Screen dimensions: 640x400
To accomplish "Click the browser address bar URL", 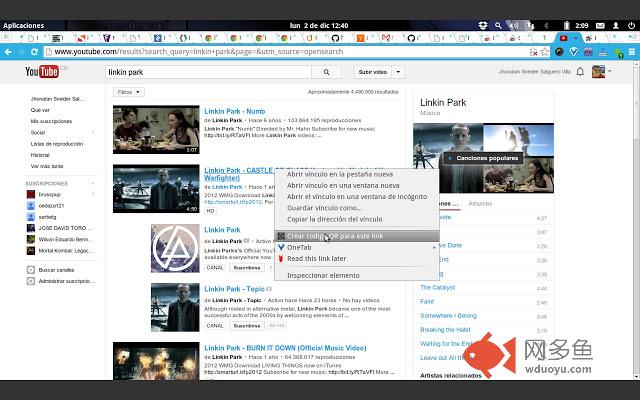I will coord(286,52).
